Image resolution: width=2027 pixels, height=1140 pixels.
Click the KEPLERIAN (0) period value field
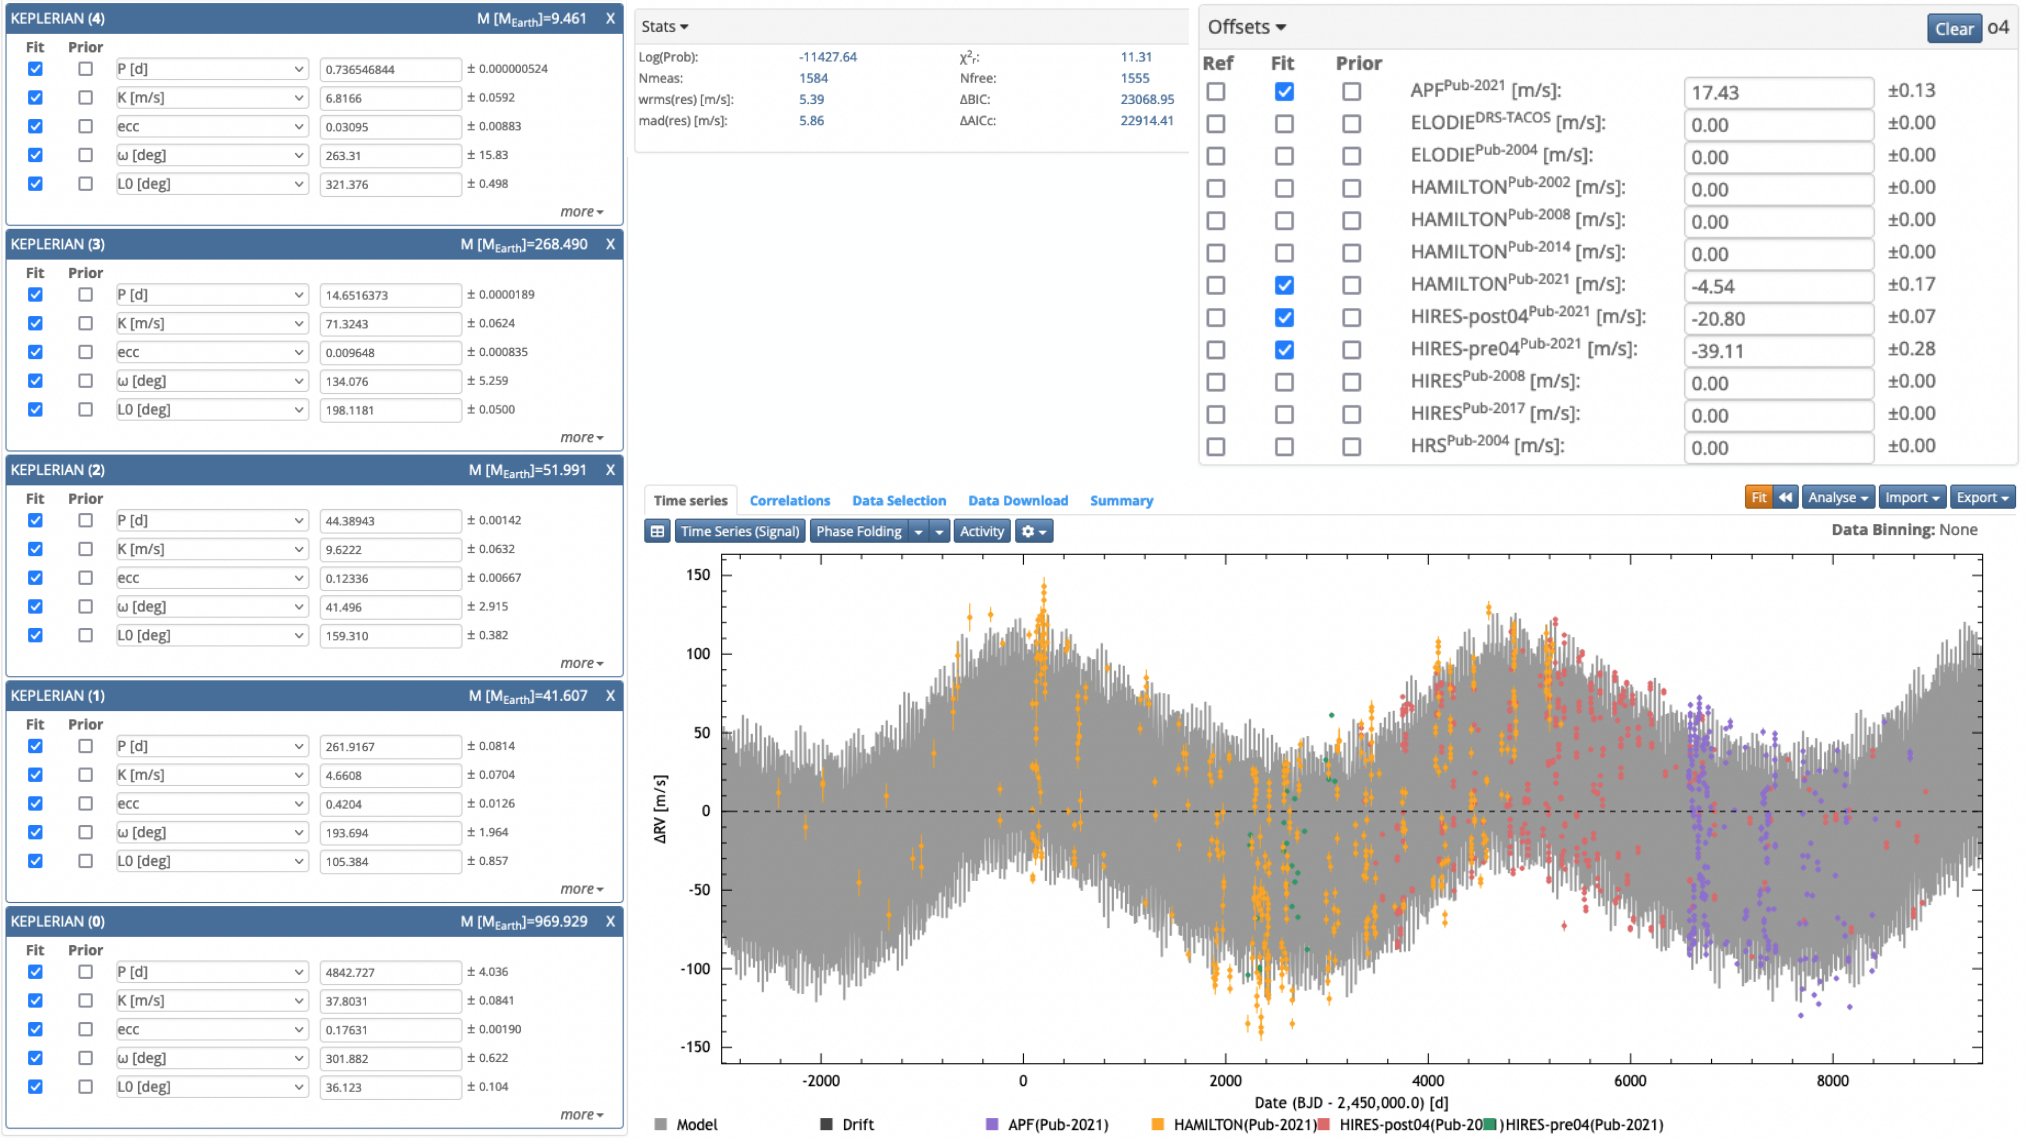click(390, 973)
